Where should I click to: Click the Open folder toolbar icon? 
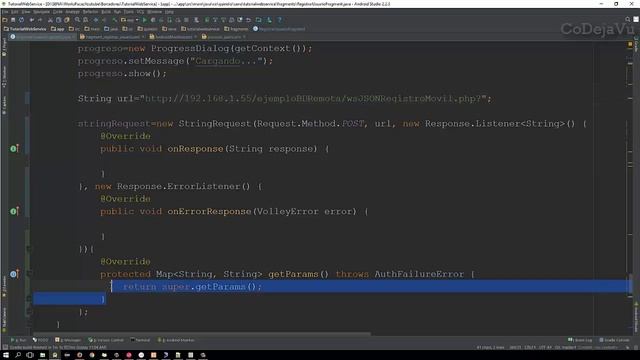click(x=5, y=20)
